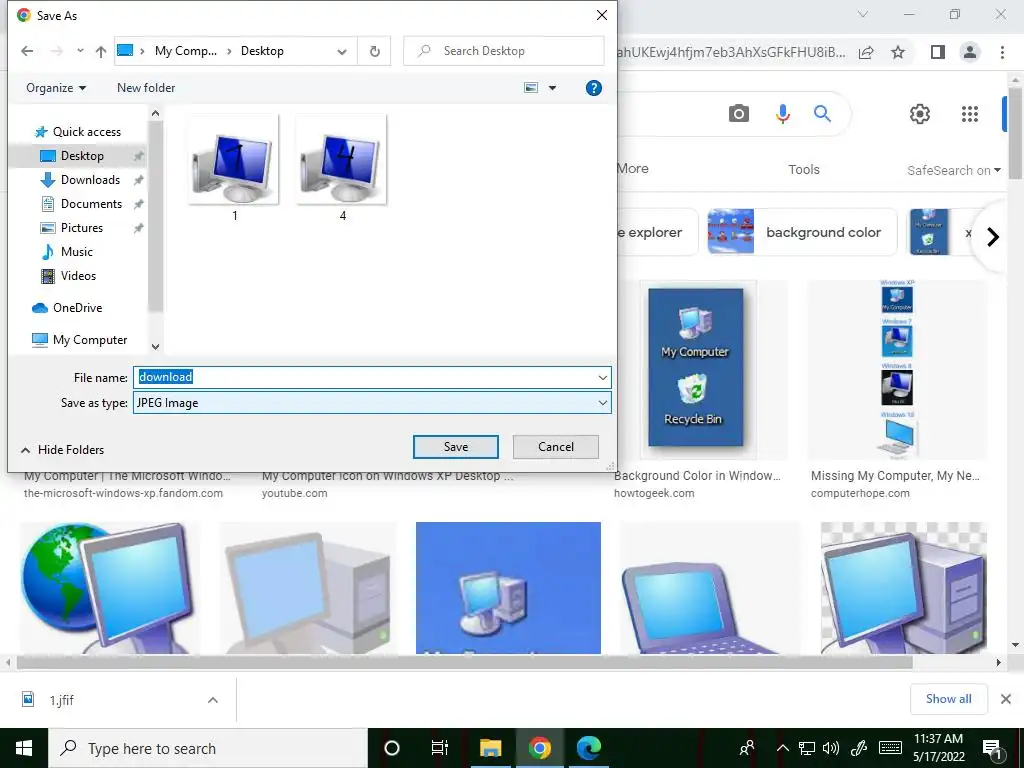The height and width of the screenshot is (768, 1024).
Task: Select Desktop in the navigation pane
Action: point(80,156)
